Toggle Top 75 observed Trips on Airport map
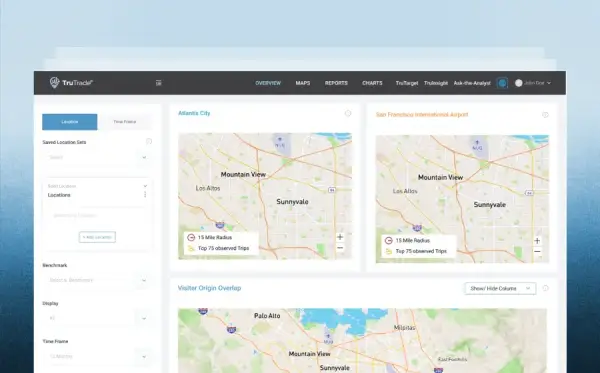The height and width of the screenshot is (373, 600). coord(416,251)
